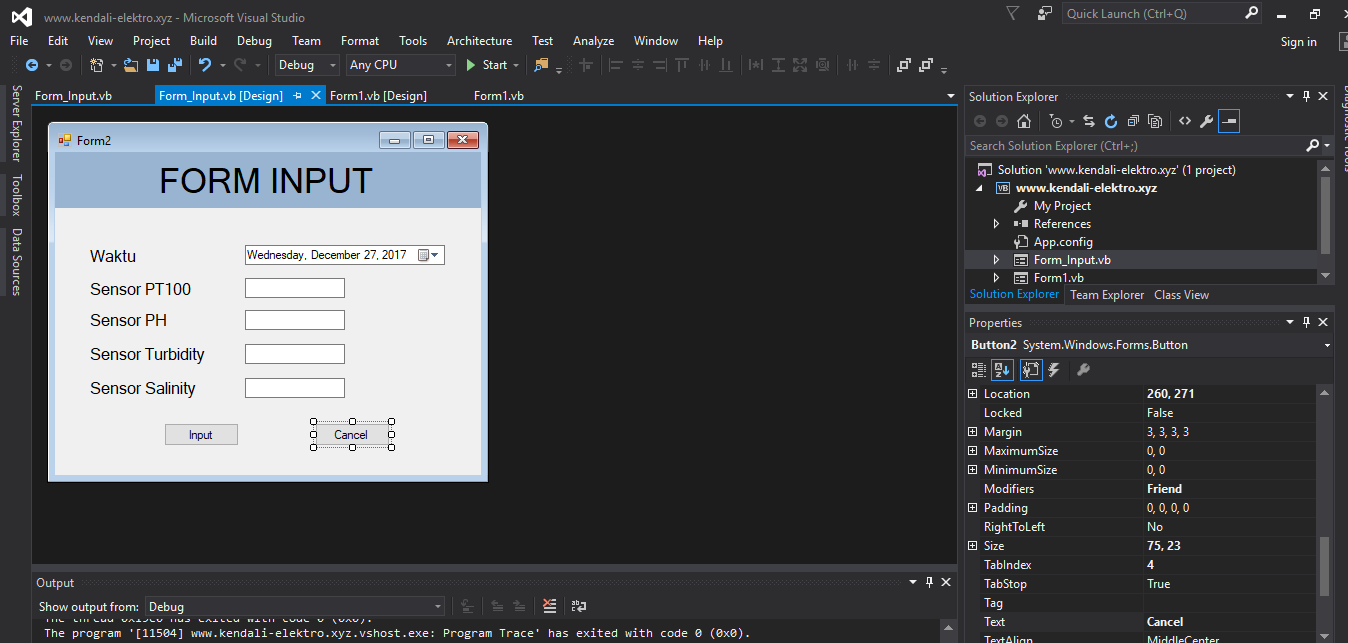Viewport: 1348px width, 643px height.
Task: Click the View Code icon in Solution Explorer
Action: [x=1184, y=121]
